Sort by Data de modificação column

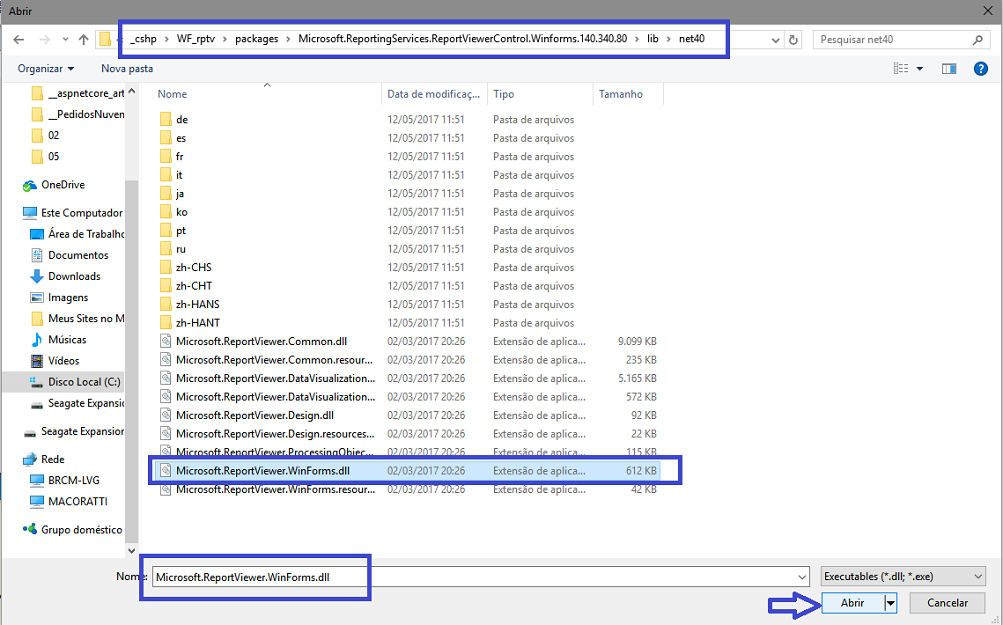(433, 94)
